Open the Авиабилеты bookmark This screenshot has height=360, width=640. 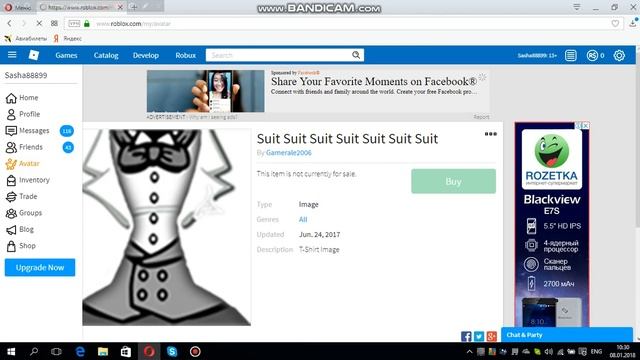(26, 38)
